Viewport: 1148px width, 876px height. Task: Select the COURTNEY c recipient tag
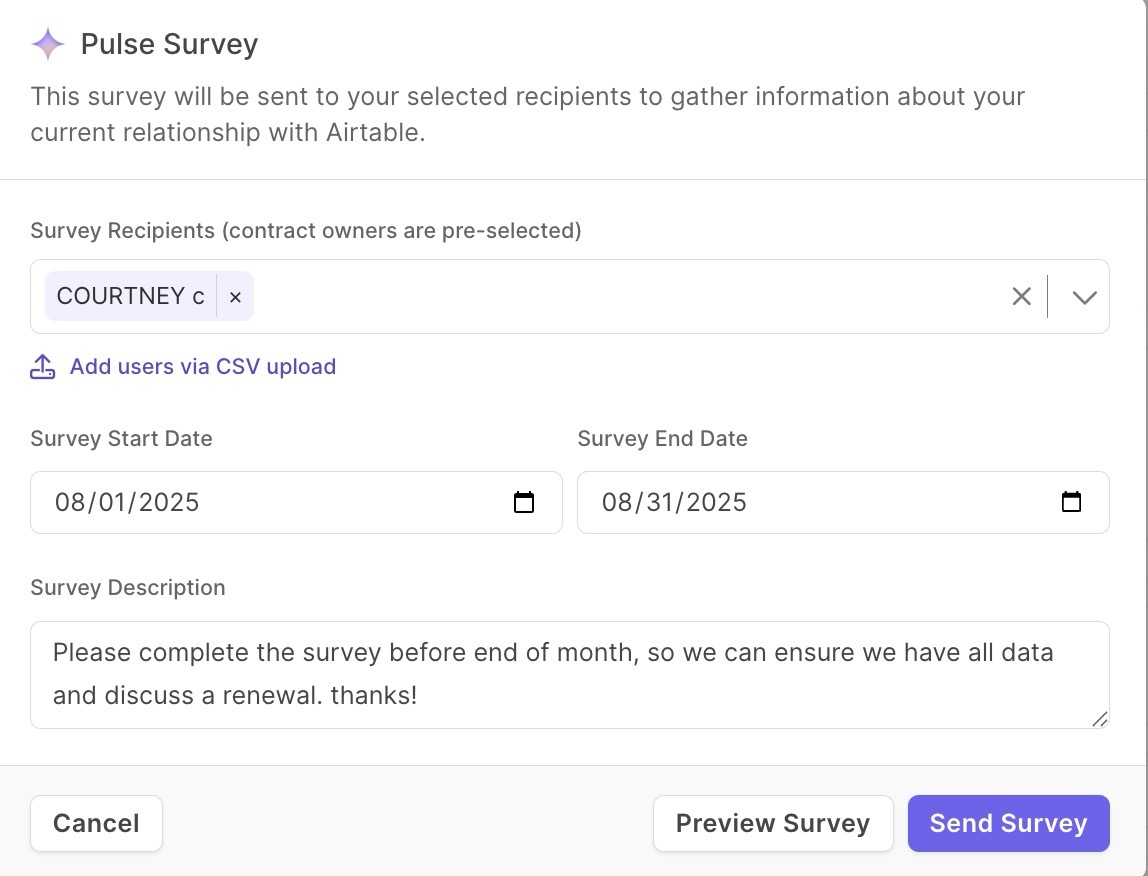(x=130, y=297)
